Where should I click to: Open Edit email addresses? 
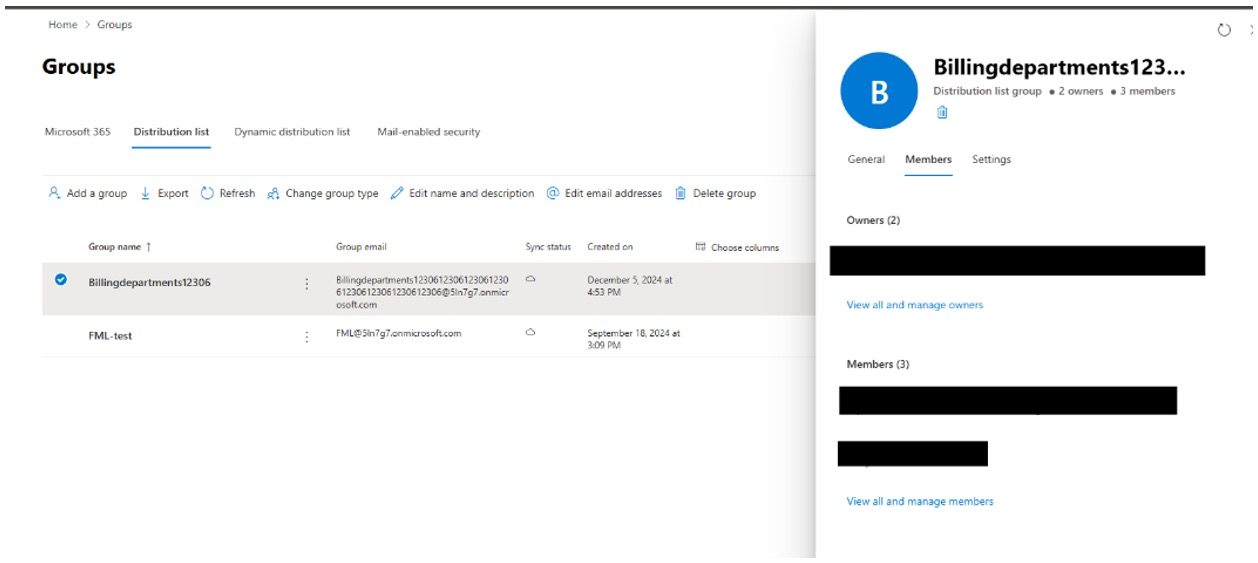(604, 194)
